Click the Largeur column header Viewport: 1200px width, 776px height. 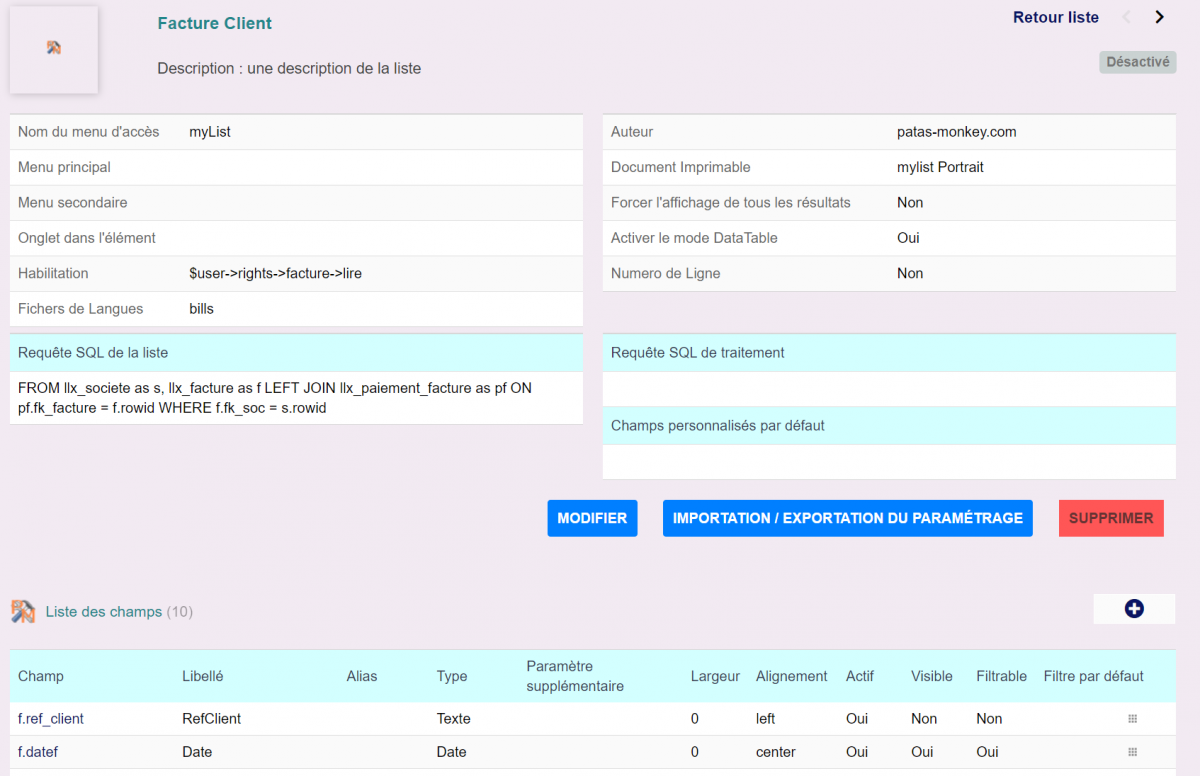click(x=715, y=676)
